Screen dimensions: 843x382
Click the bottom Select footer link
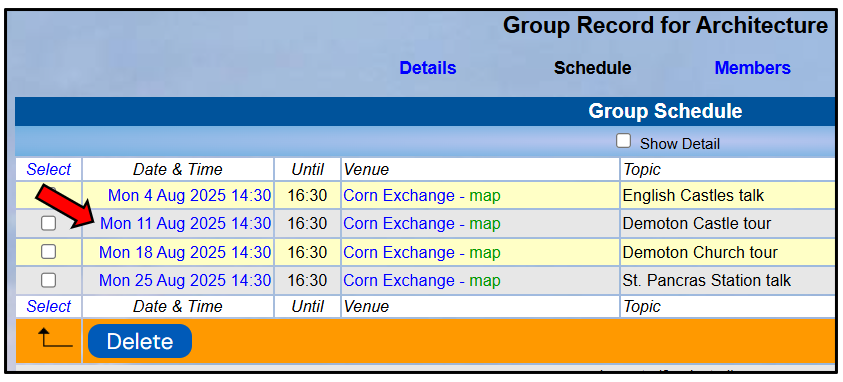[x=49, y=307]
